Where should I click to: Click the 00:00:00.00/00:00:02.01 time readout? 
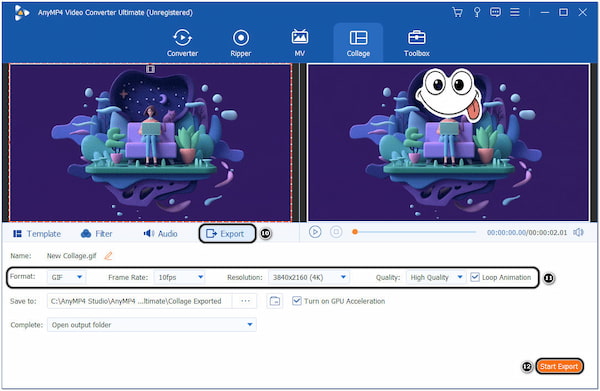pyautogui.click(x=527, y=232)
